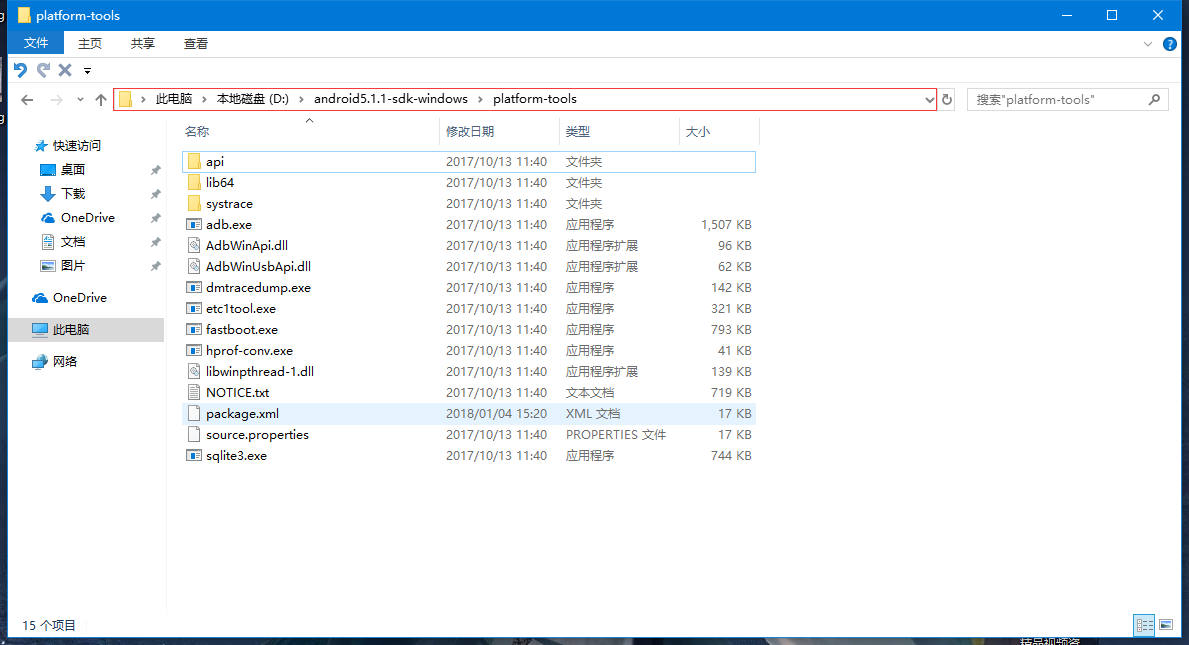Switch to details view layout icon
The width and height of the screenshot is (1189, 645).
1144,625
